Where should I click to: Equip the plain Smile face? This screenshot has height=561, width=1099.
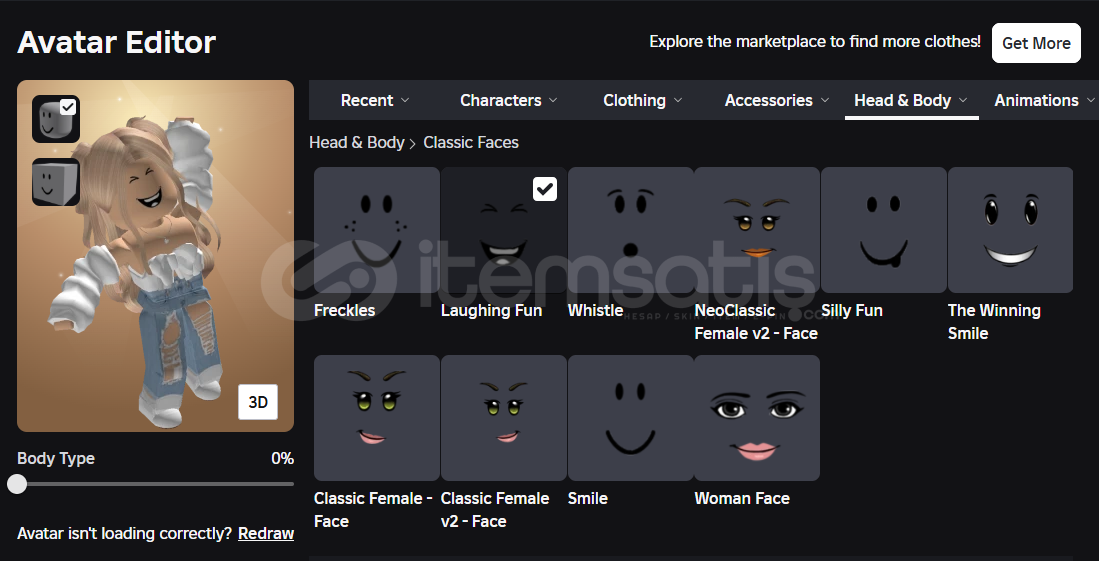tap(631, 418)
